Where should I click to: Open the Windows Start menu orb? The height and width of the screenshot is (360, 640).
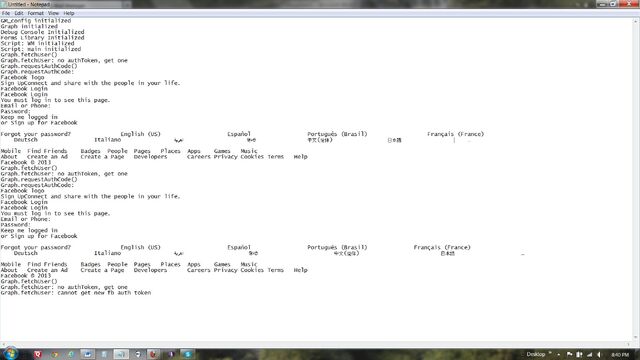click(10, 353)
